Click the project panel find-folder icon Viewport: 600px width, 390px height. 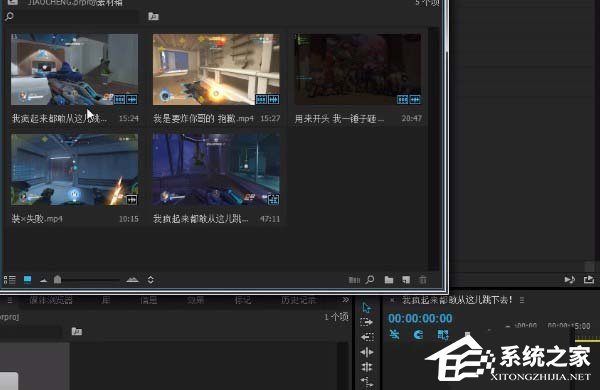pyautogui.click(x=77, y=331)
